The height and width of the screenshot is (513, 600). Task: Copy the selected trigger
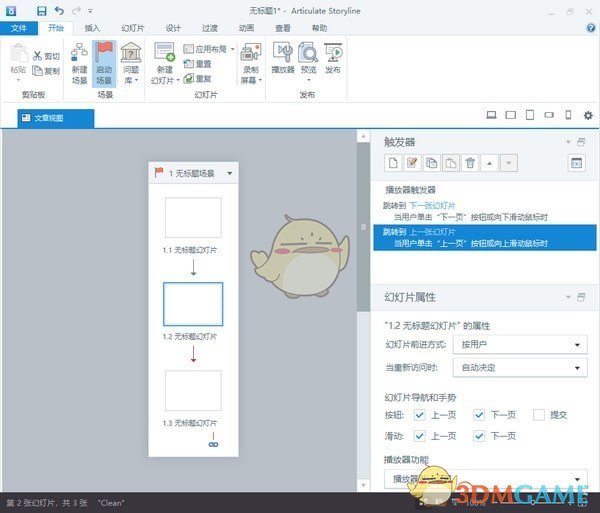pyautogui.click(x=432, y=163)
